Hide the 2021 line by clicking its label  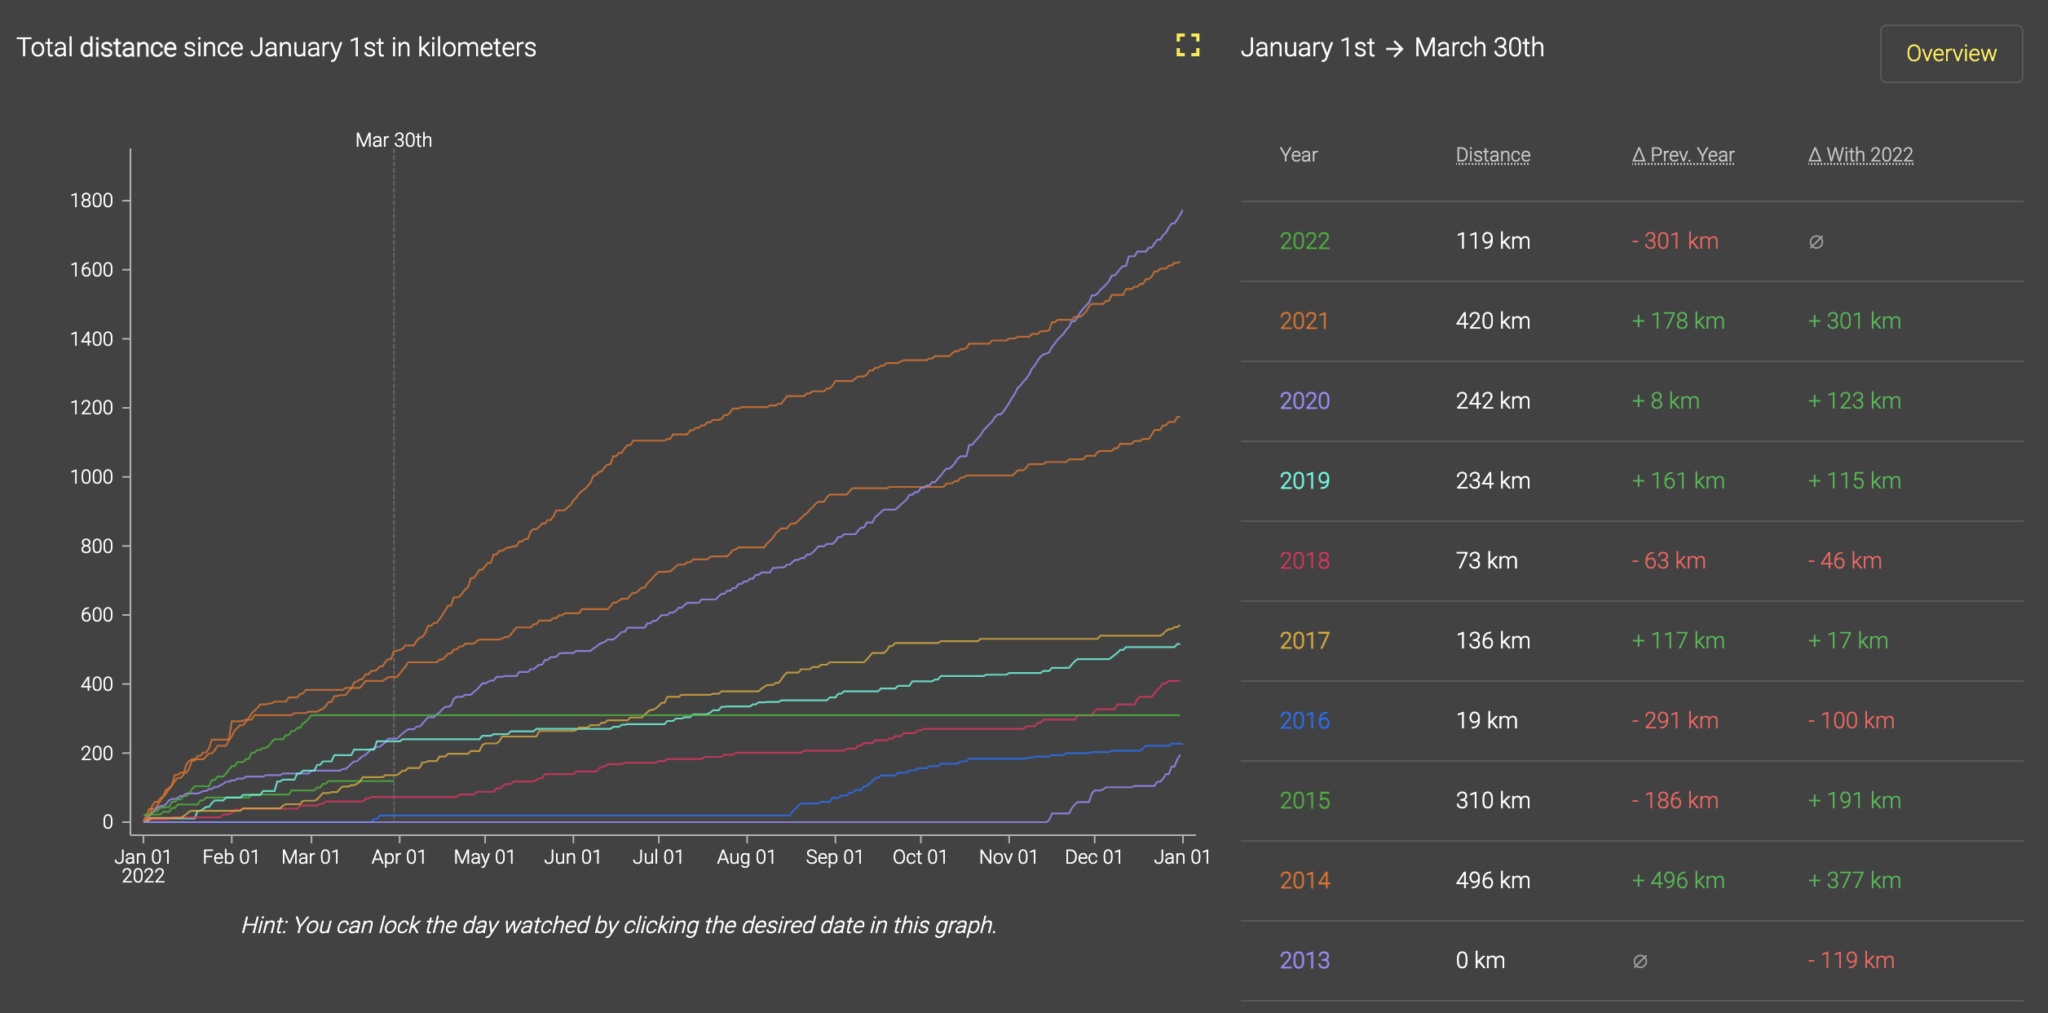tap(1303, 320)
